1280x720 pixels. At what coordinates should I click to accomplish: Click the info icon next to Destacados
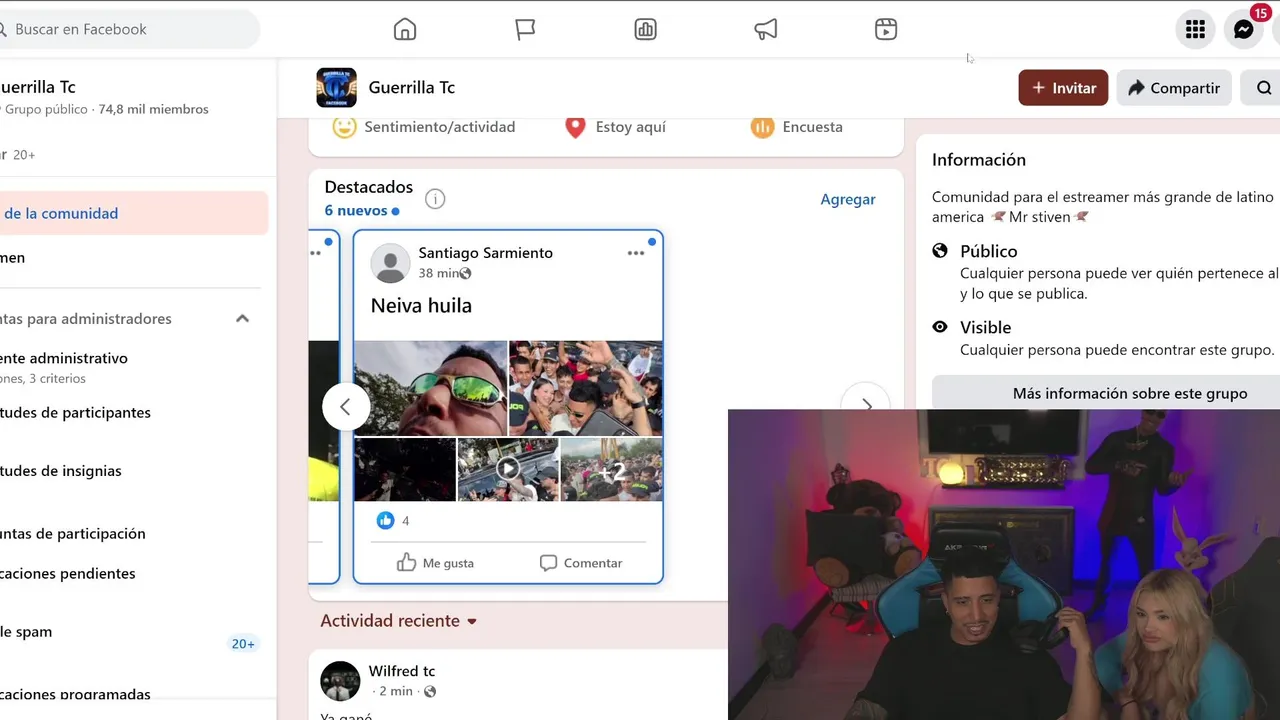434,198
